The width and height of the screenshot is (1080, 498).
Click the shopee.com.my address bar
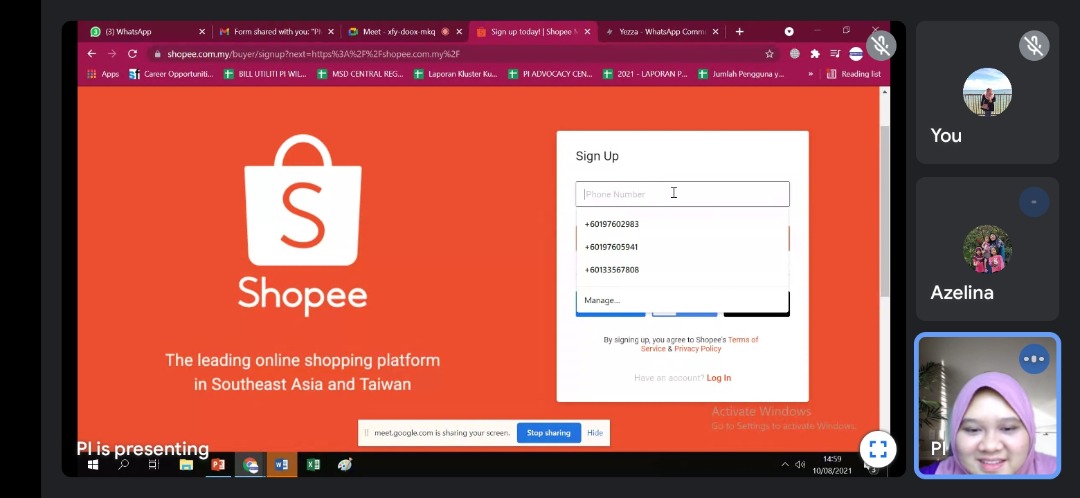461,54
